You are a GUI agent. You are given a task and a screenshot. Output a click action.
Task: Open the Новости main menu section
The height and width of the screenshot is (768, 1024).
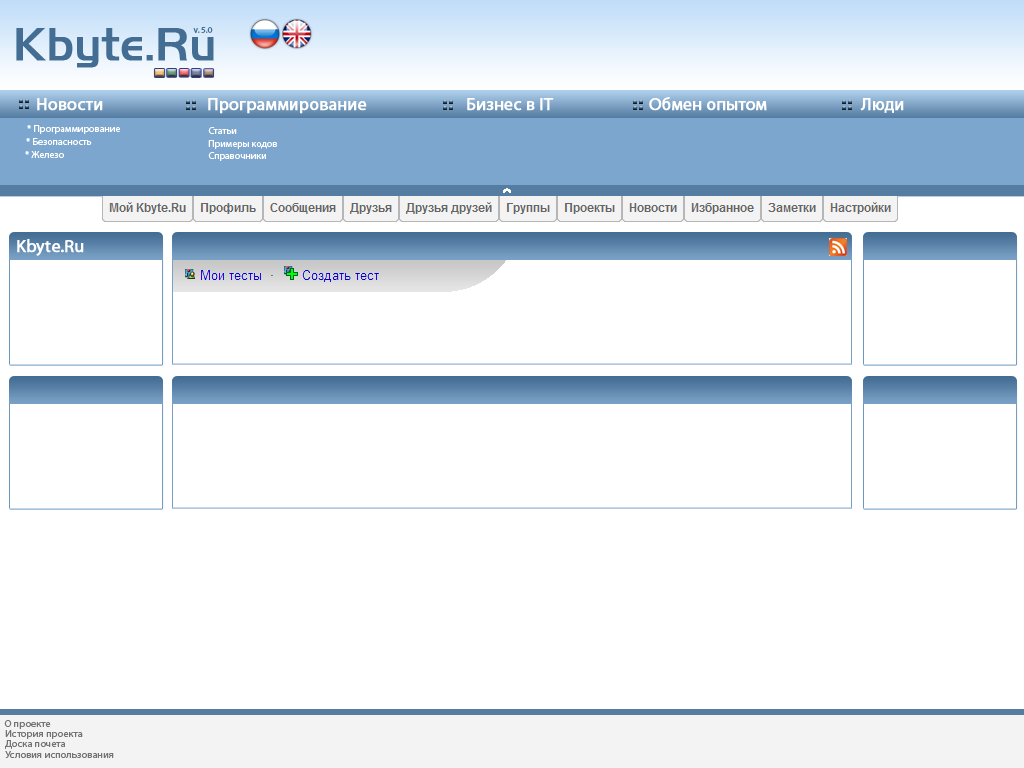pyautogui.click(x=69, y=104)
